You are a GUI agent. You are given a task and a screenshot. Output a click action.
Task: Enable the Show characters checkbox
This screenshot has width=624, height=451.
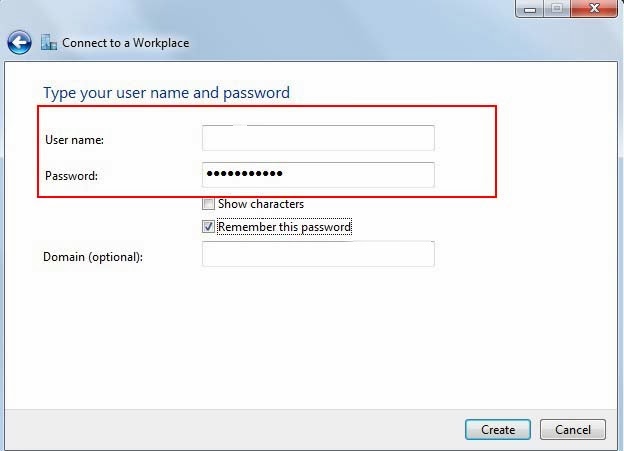click(208, 204)
